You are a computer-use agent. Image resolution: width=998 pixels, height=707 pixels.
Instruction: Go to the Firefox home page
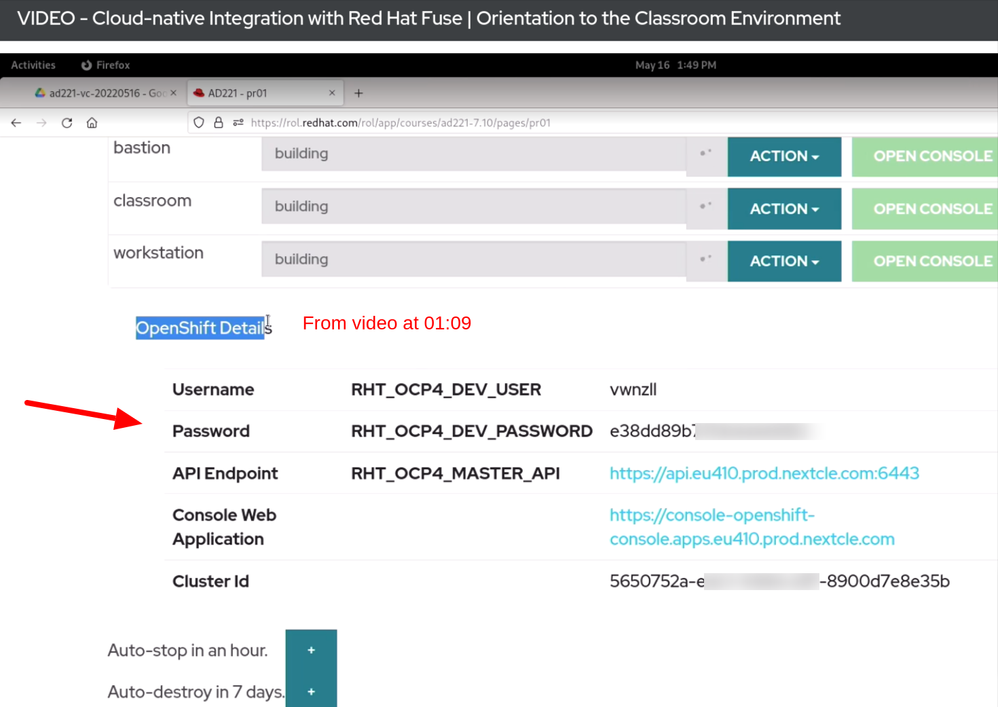pos(92,123)
